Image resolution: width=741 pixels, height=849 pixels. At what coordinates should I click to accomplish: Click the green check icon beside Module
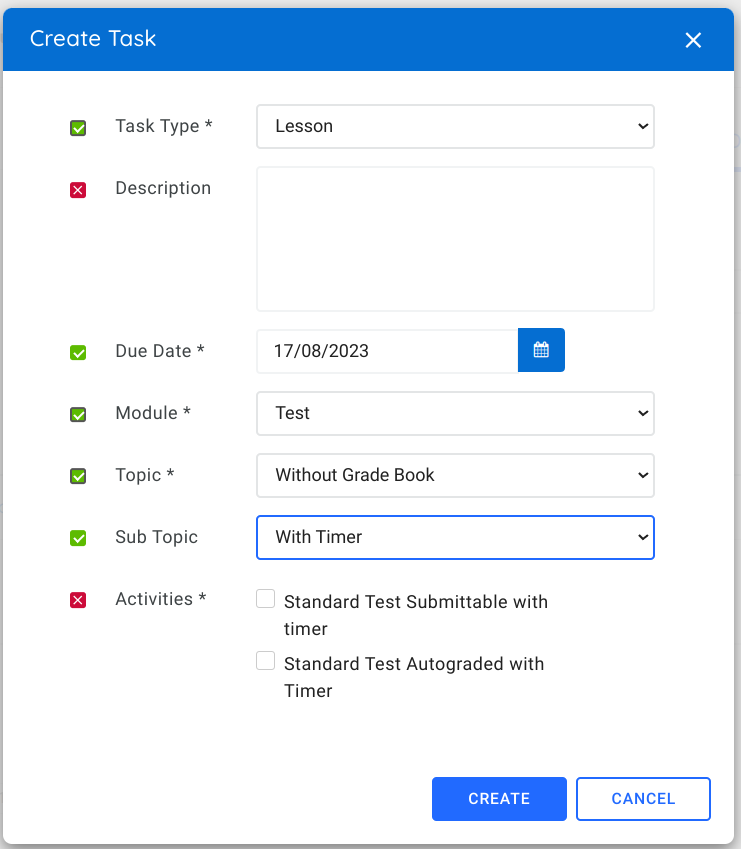[x=77, y=414]
